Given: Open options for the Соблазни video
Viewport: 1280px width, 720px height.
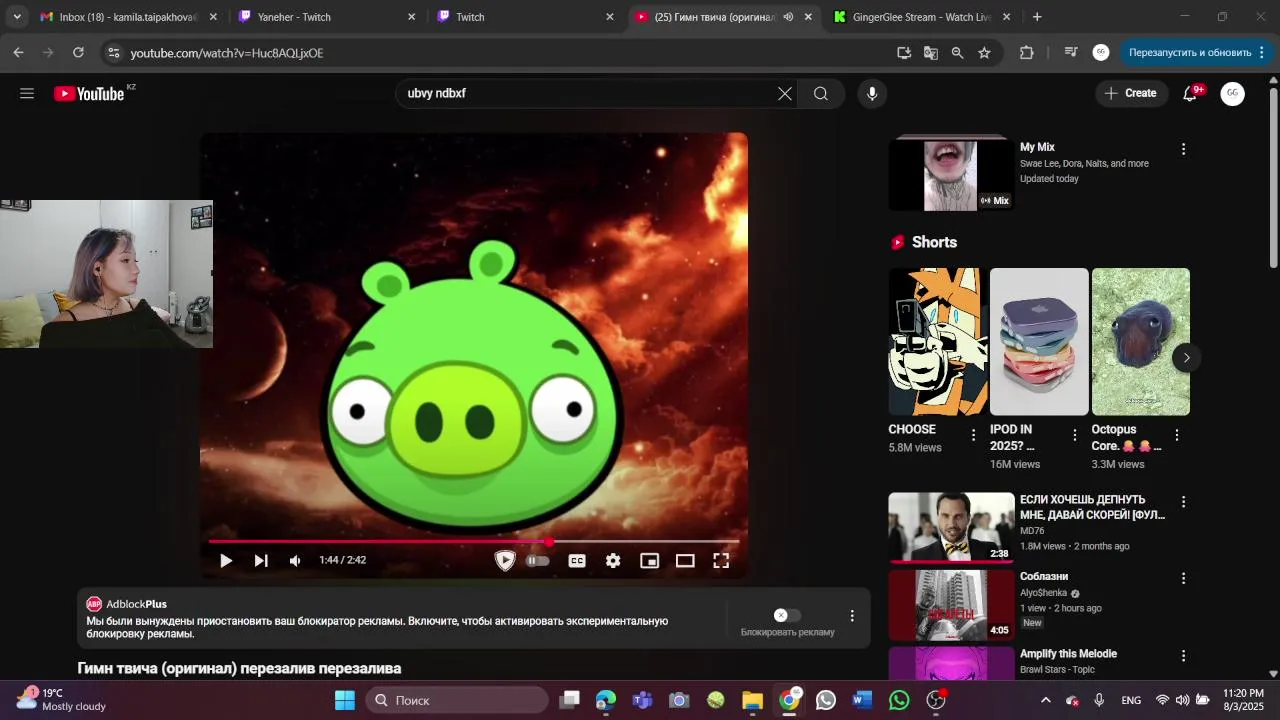Looking at the screenshot, I should coord(1184,578).
